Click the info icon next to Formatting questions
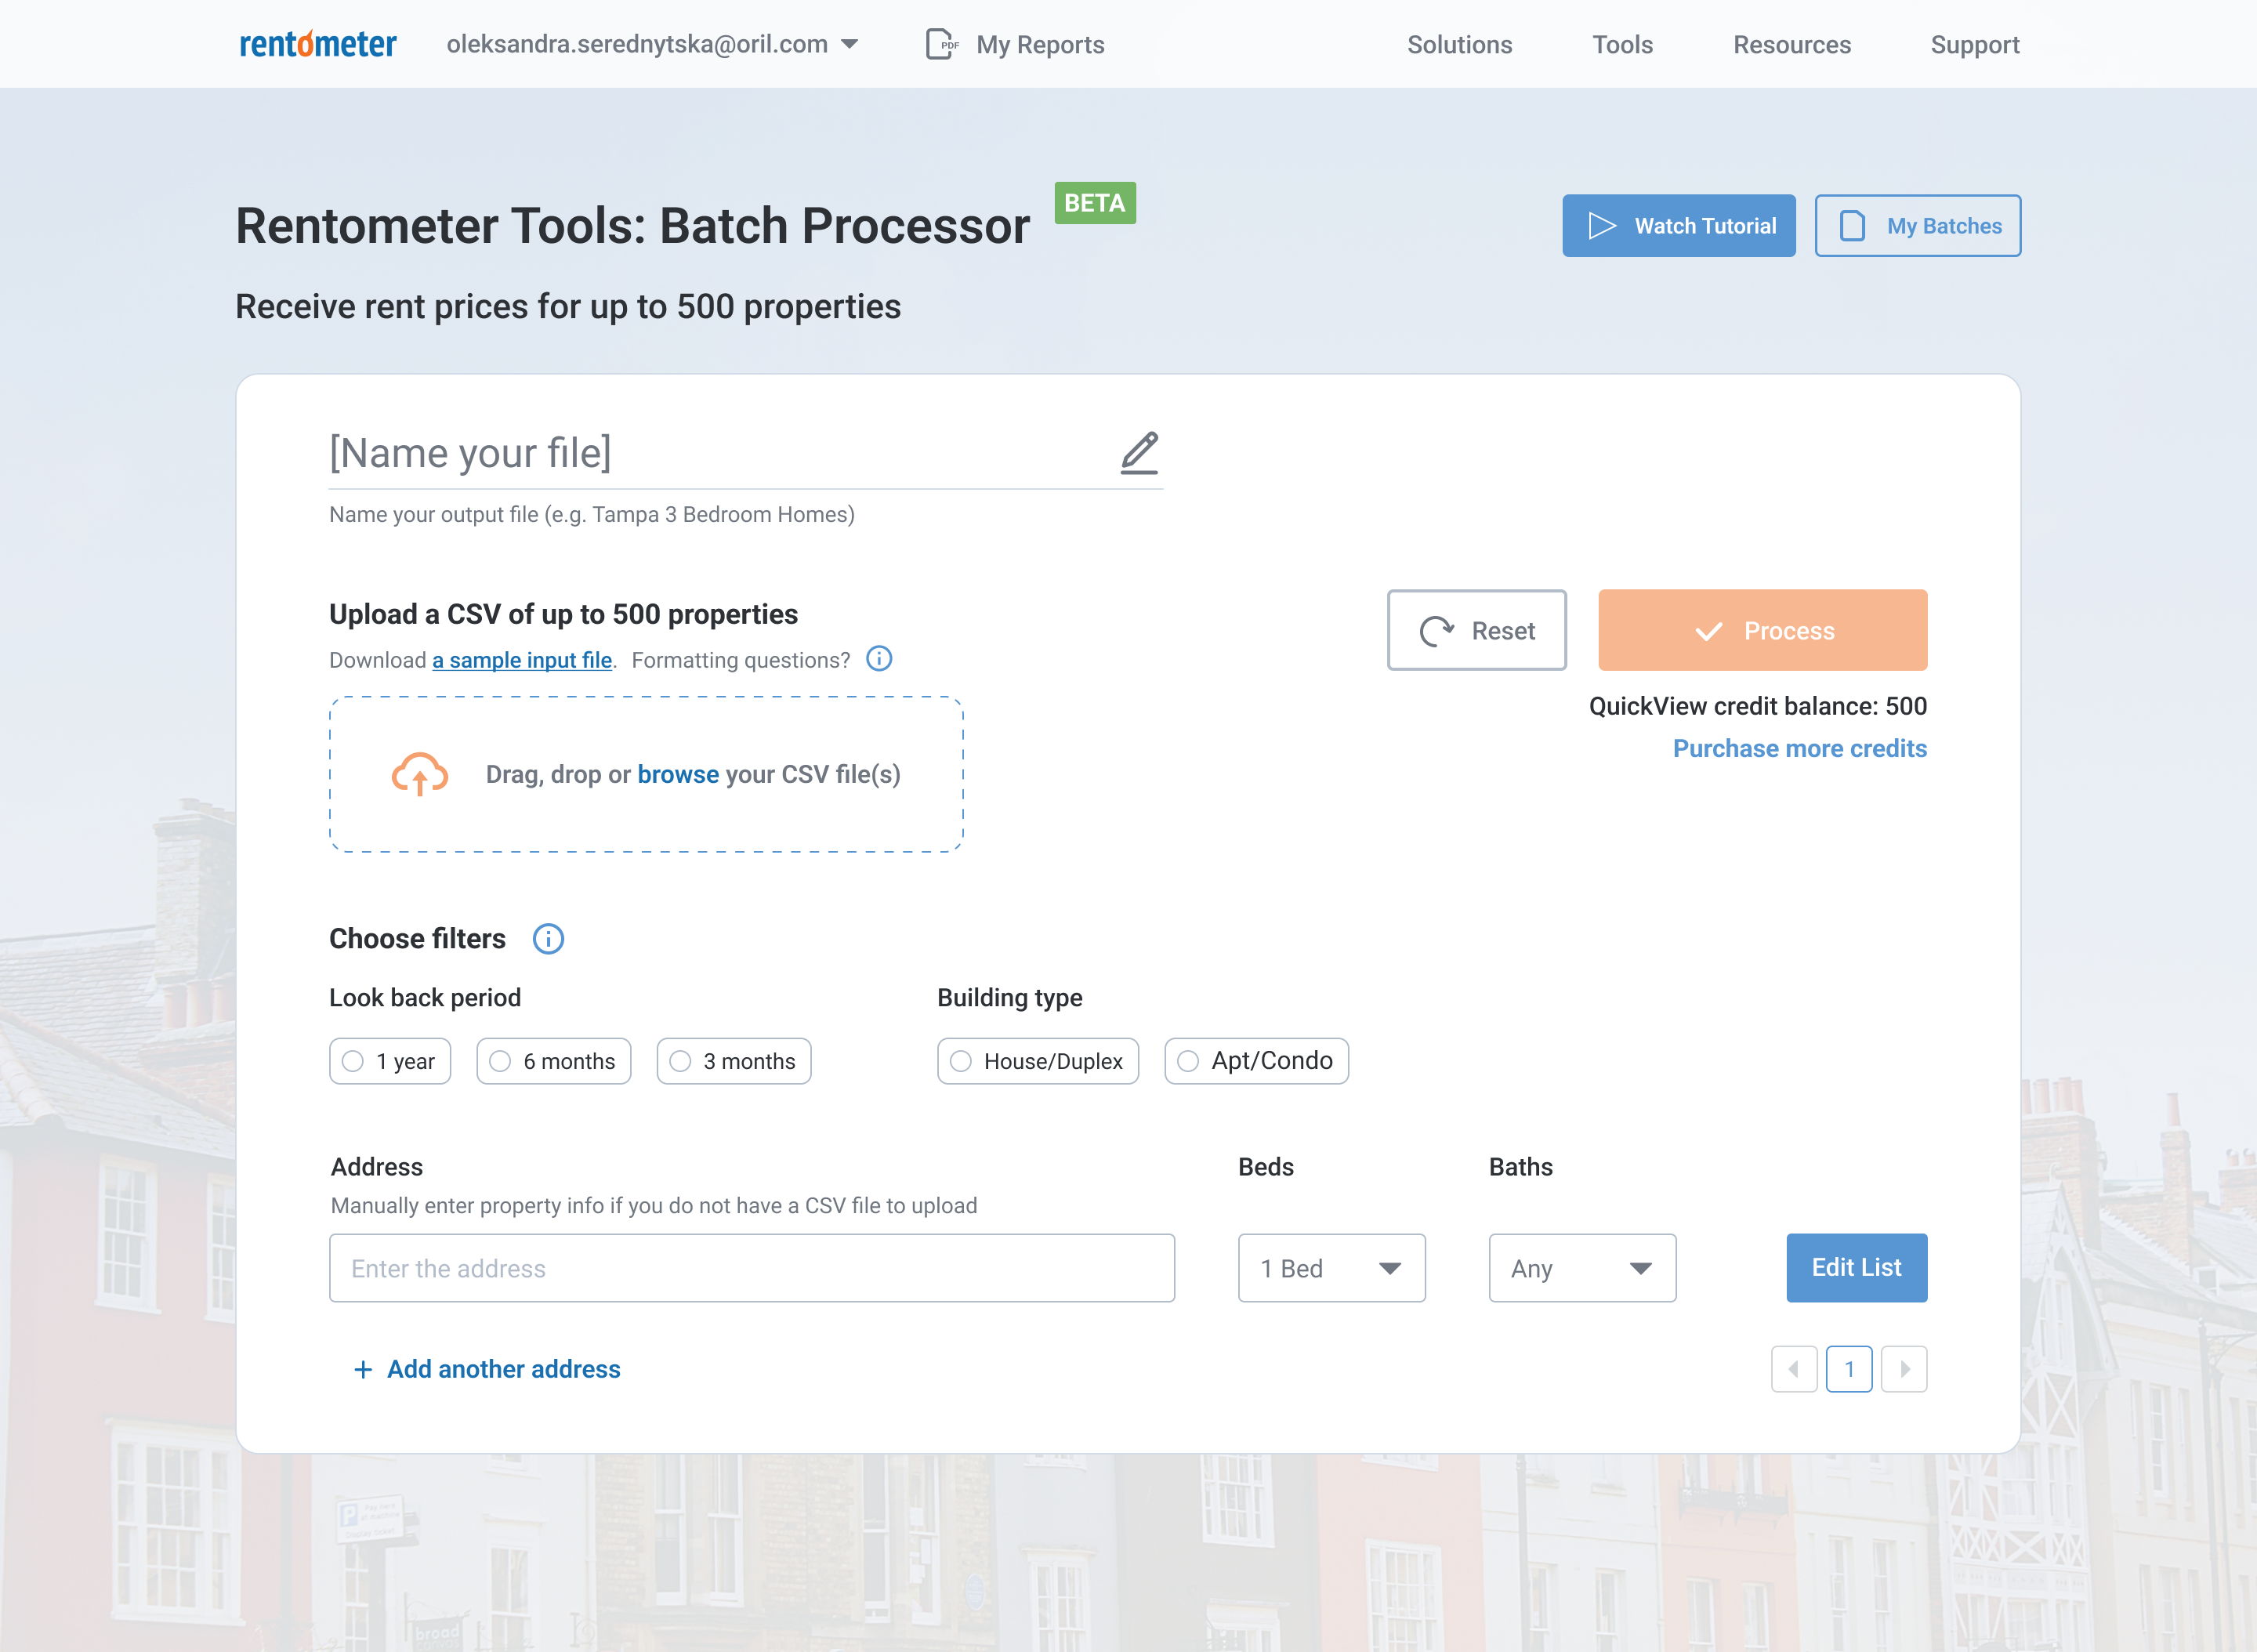 [x=879, y=659]
